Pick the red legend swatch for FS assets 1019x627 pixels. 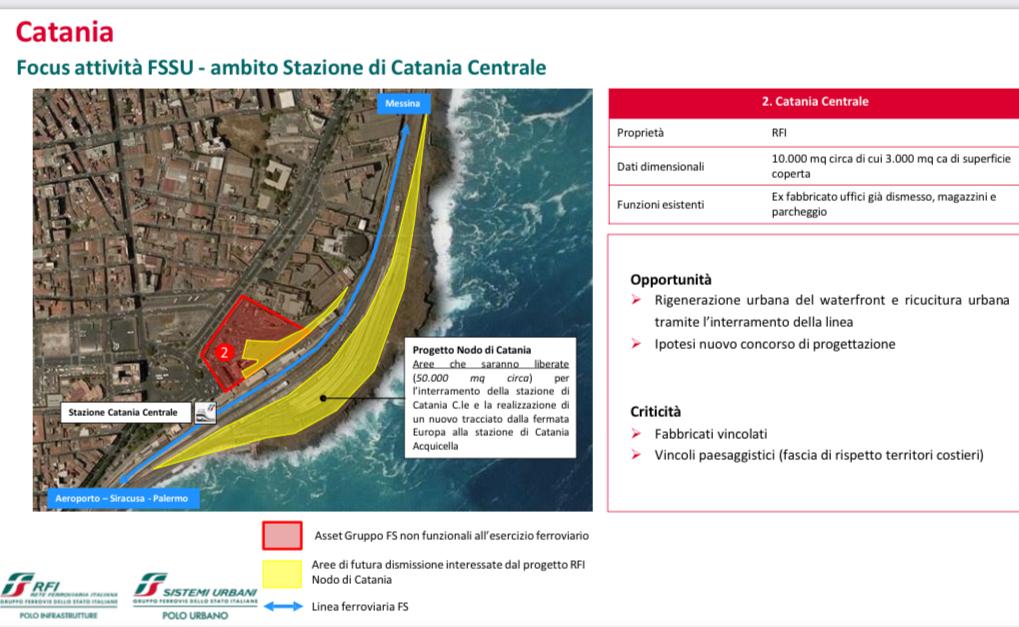[282, 536]
